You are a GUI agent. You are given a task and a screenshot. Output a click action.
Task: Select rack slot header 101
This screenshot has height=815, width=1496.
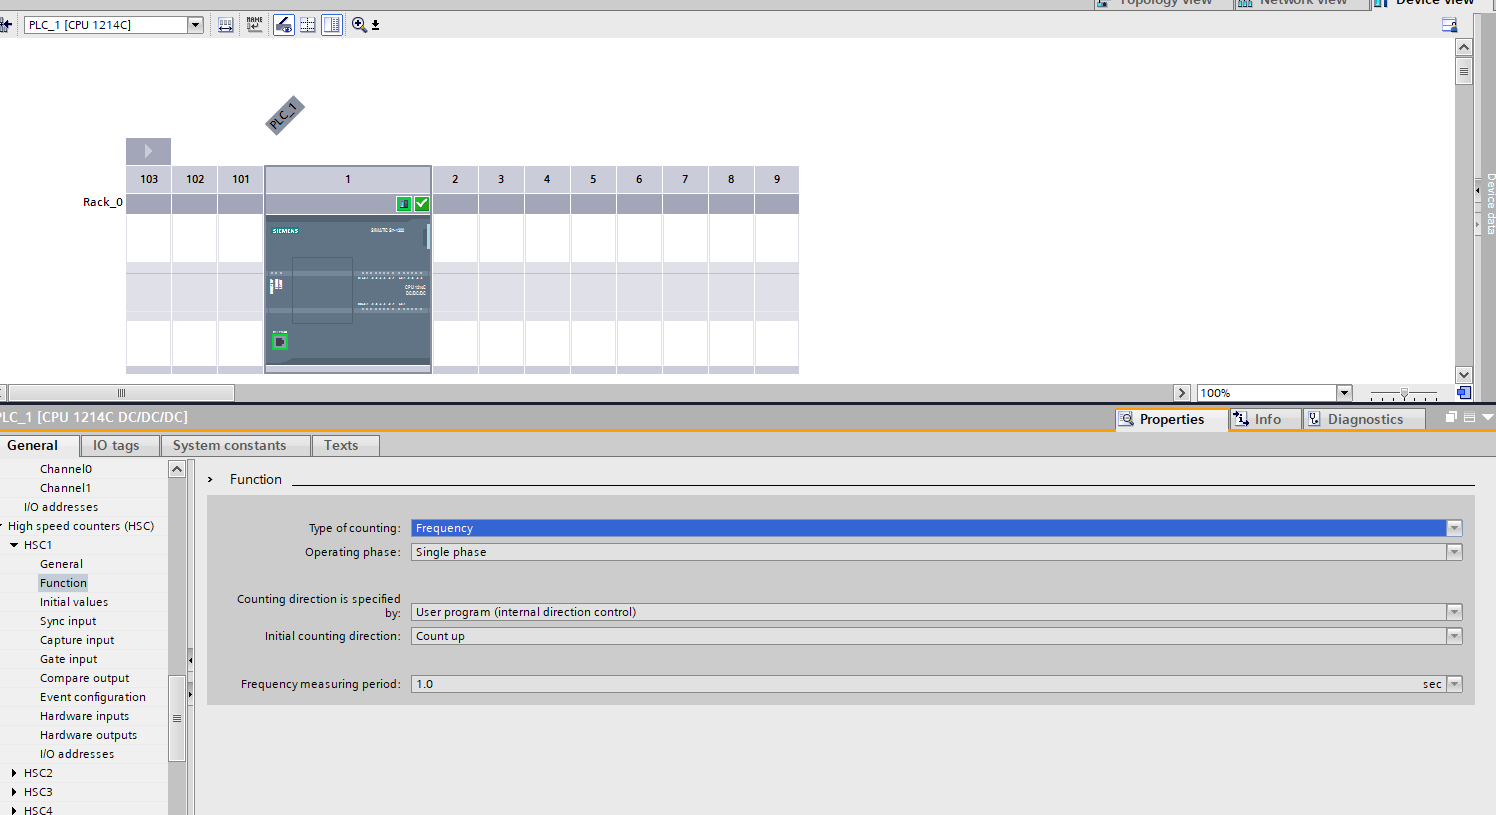pyautogui.click(x=241, y=179)
